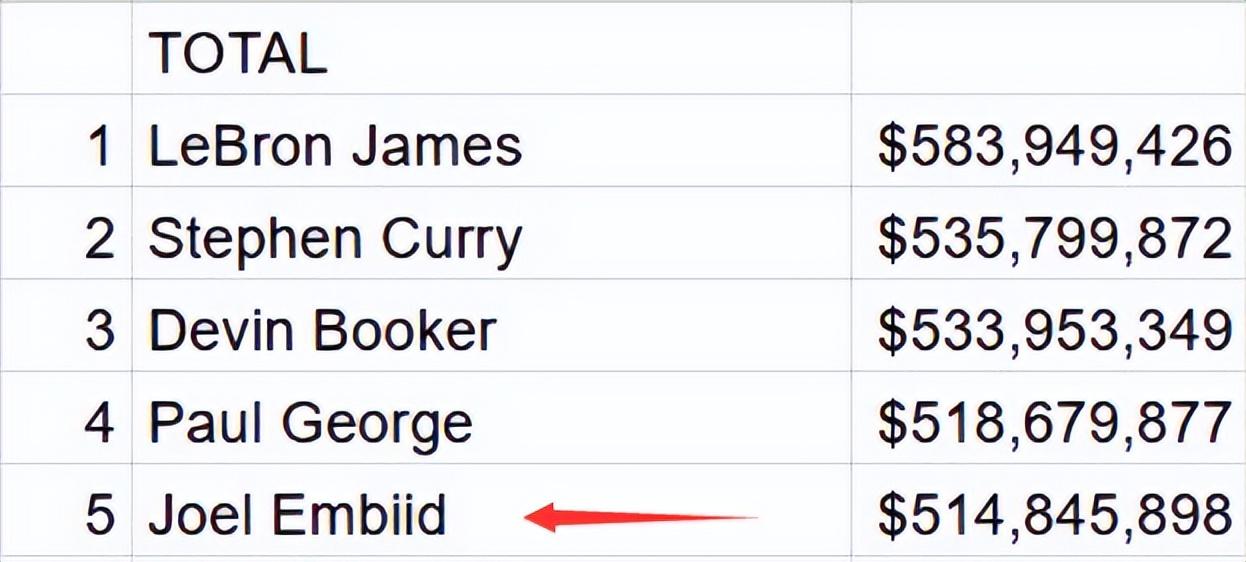Screen dimensions: 1246x562
Task: Click the $514,845,898 amount cell
Action: pos(1054,515)
